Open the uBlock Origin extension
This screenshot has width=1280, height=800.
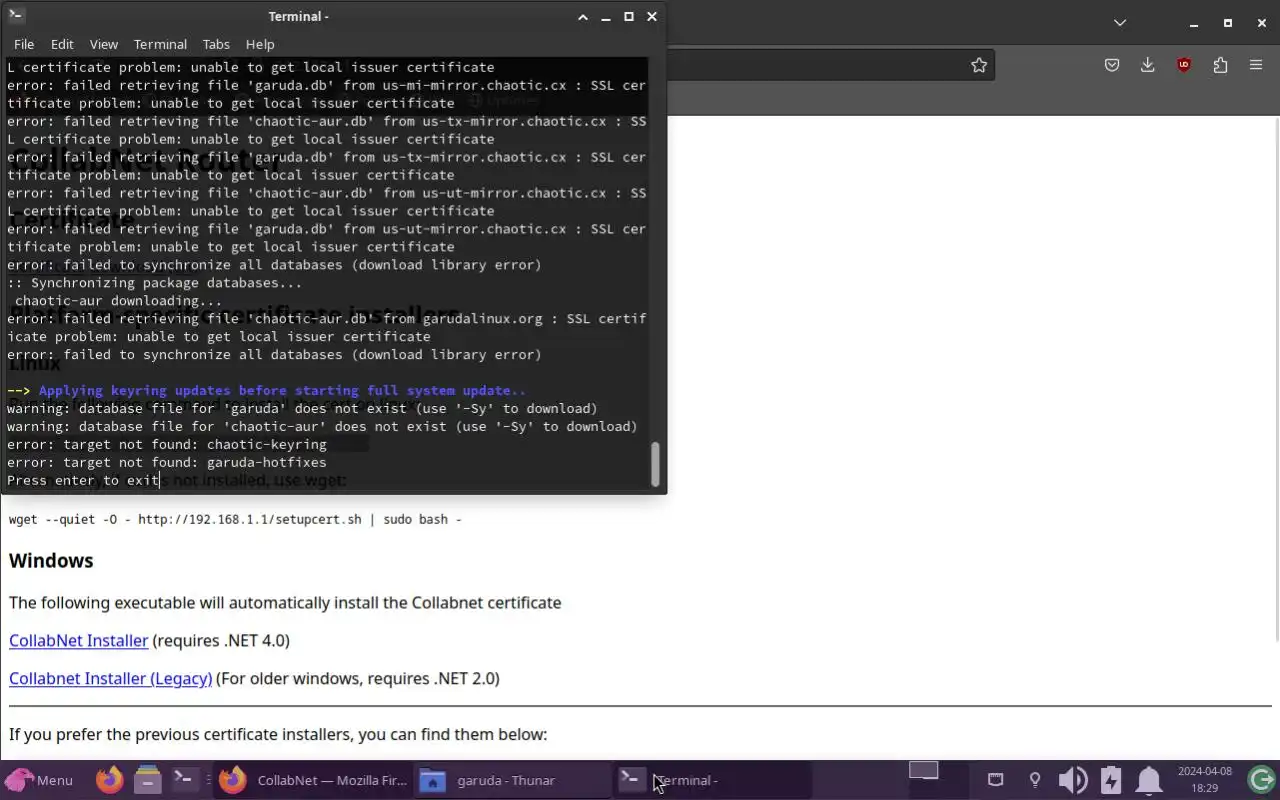point(1184,65)
